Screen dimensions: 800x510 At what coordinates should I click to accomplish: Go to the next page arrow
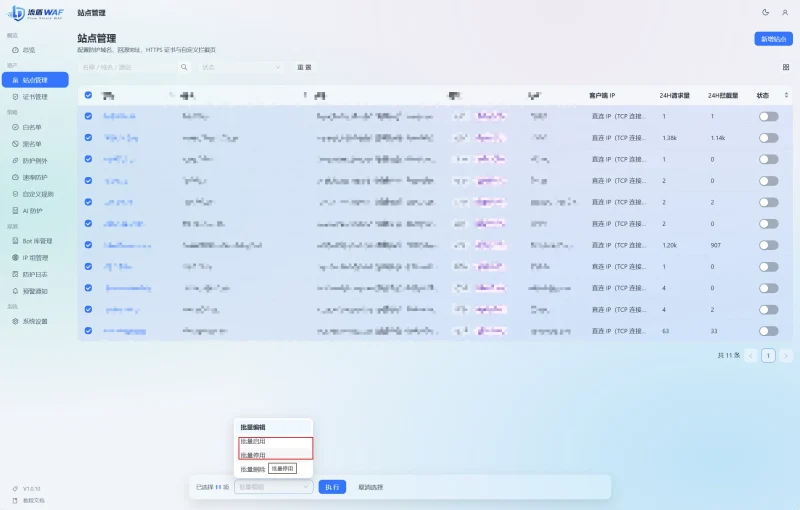point(786,355)
